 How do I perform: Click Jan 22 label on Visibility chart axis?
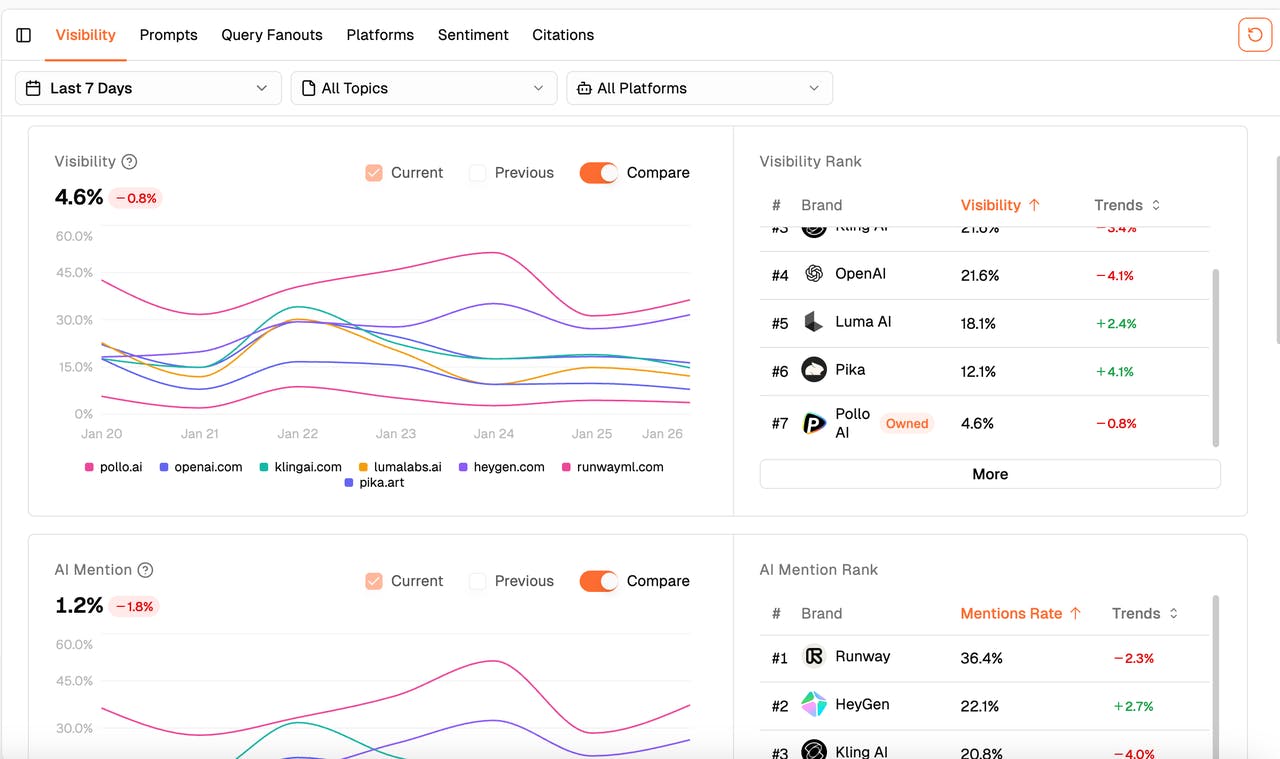click(x=298, y=434)
